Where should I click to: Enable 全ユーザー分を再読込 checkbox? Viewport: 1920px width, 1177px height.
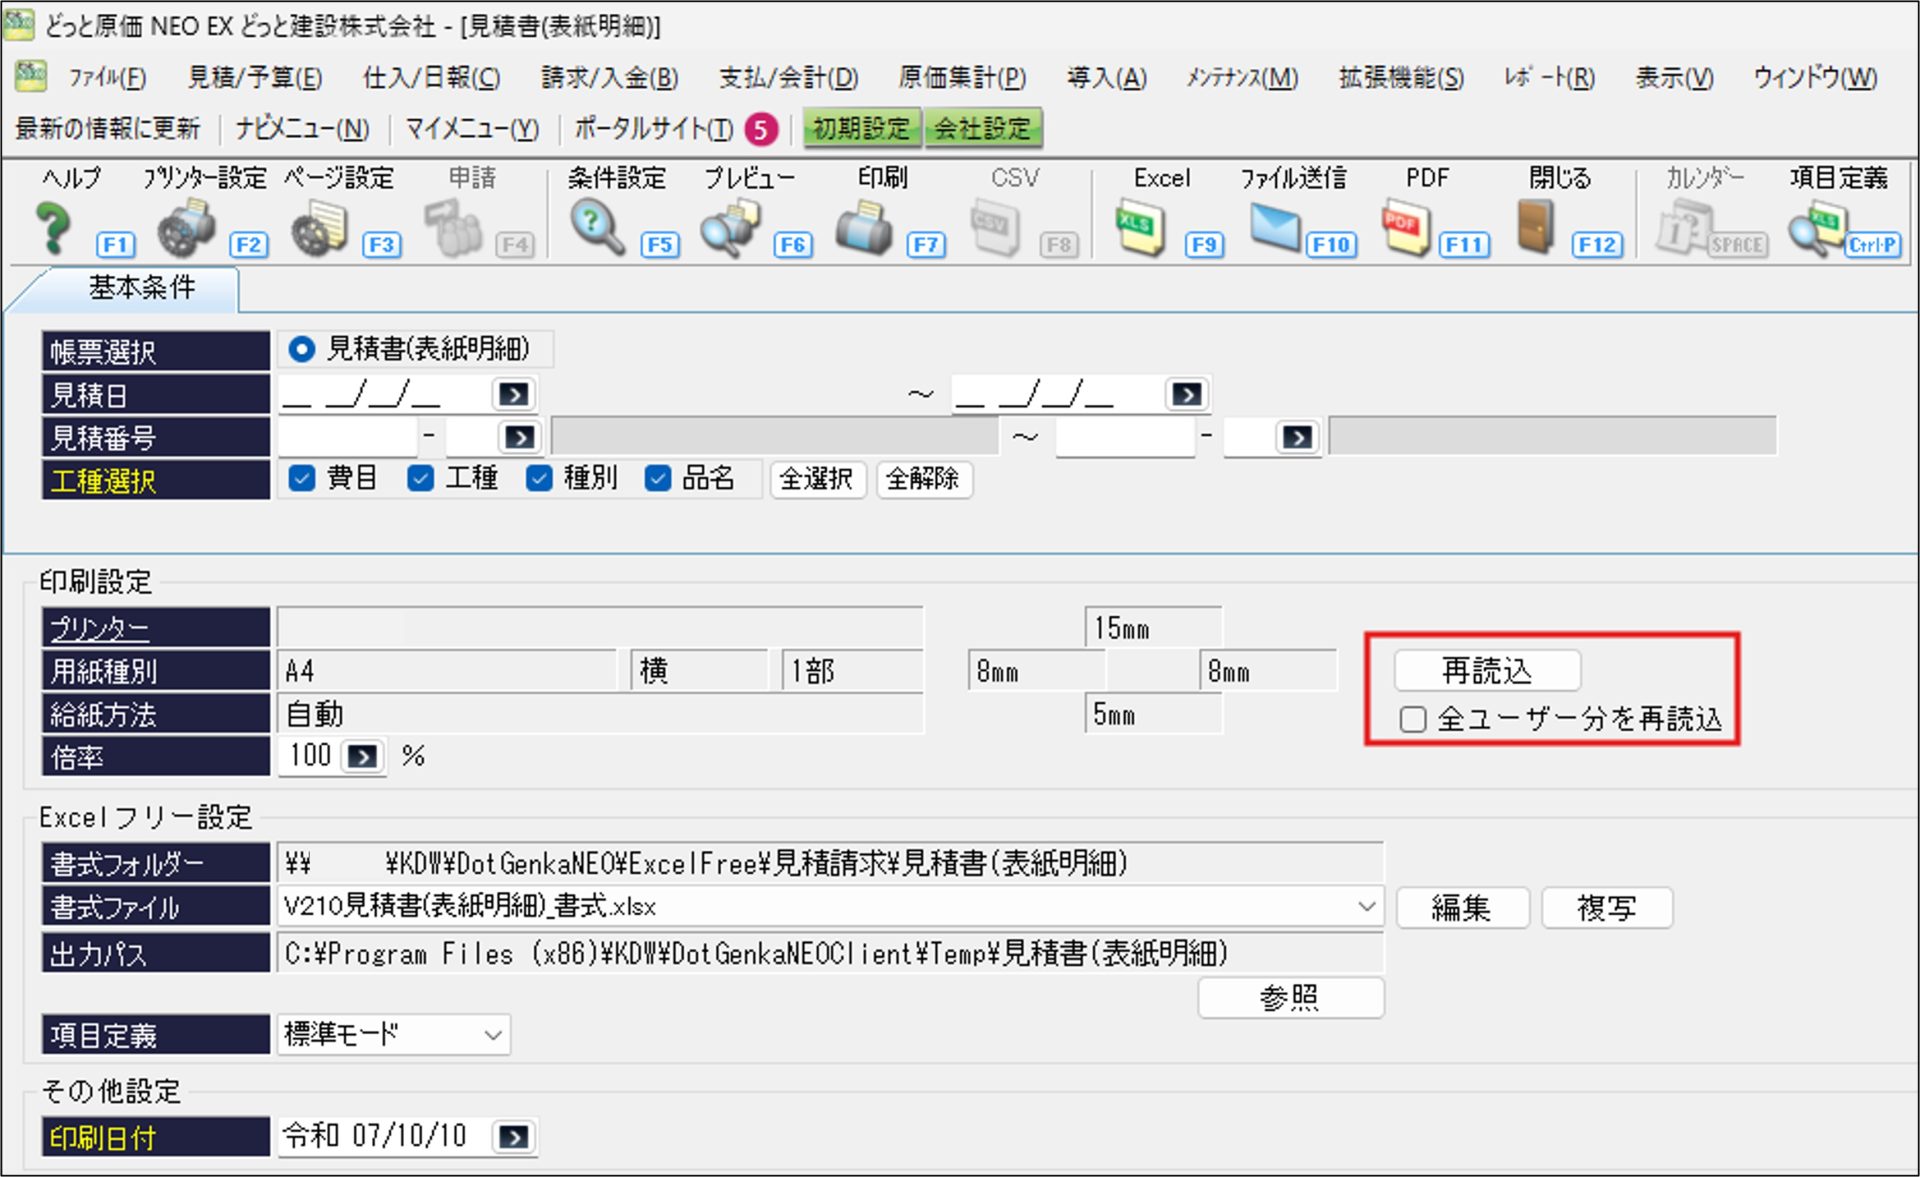click(x=1413, y=719)
